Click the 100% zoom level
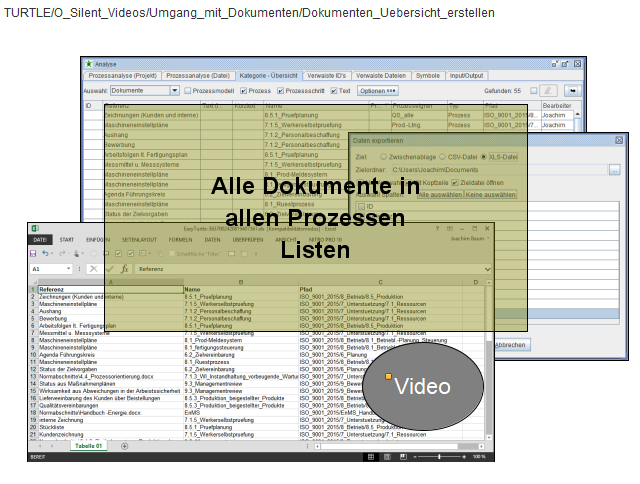The height and width of the screenshot is (484, 640). [479, 457]
